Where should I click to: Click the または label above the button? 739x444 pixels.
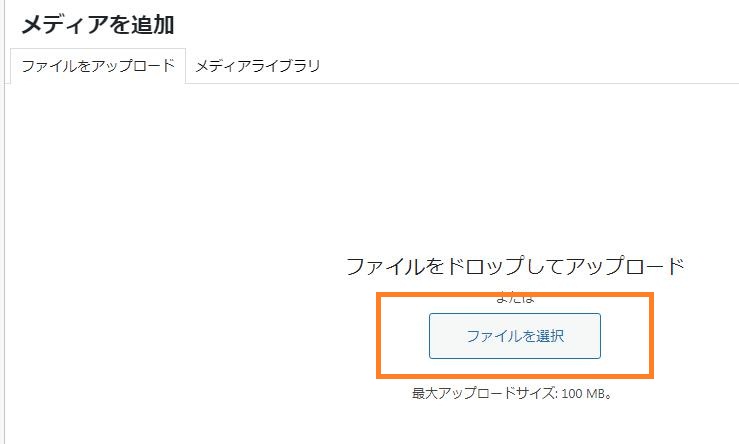click(x=514, y=297)
